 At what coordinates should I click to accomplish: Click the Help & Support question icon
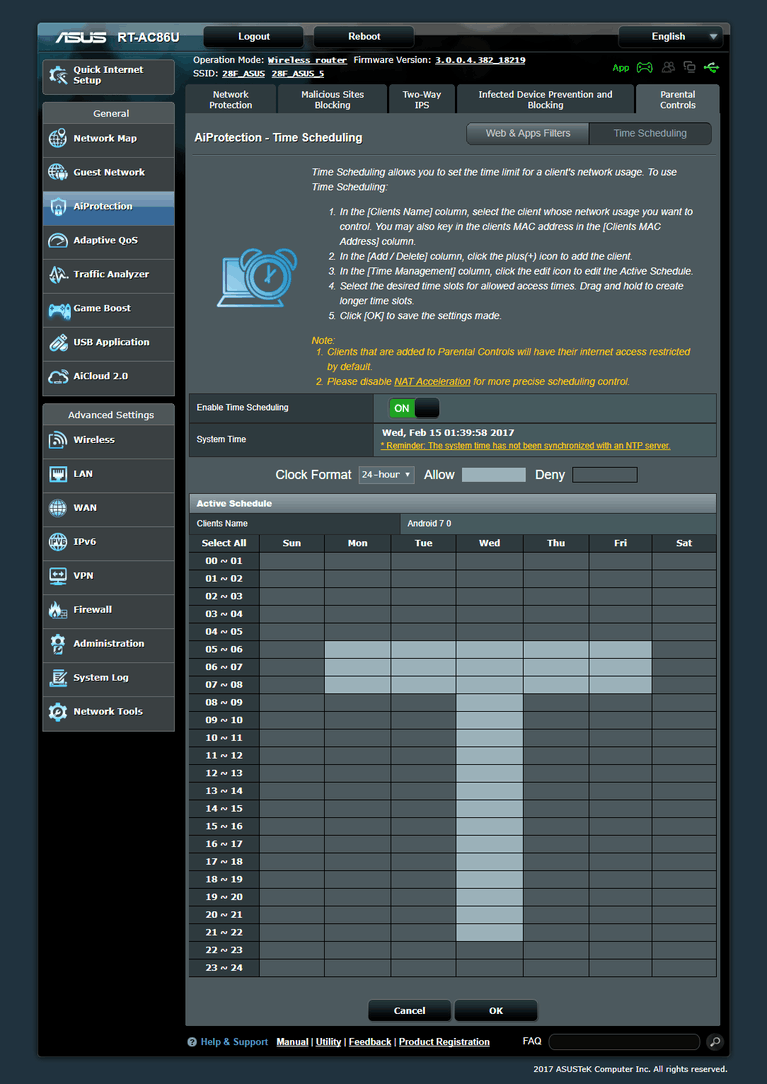(192, 1042)
